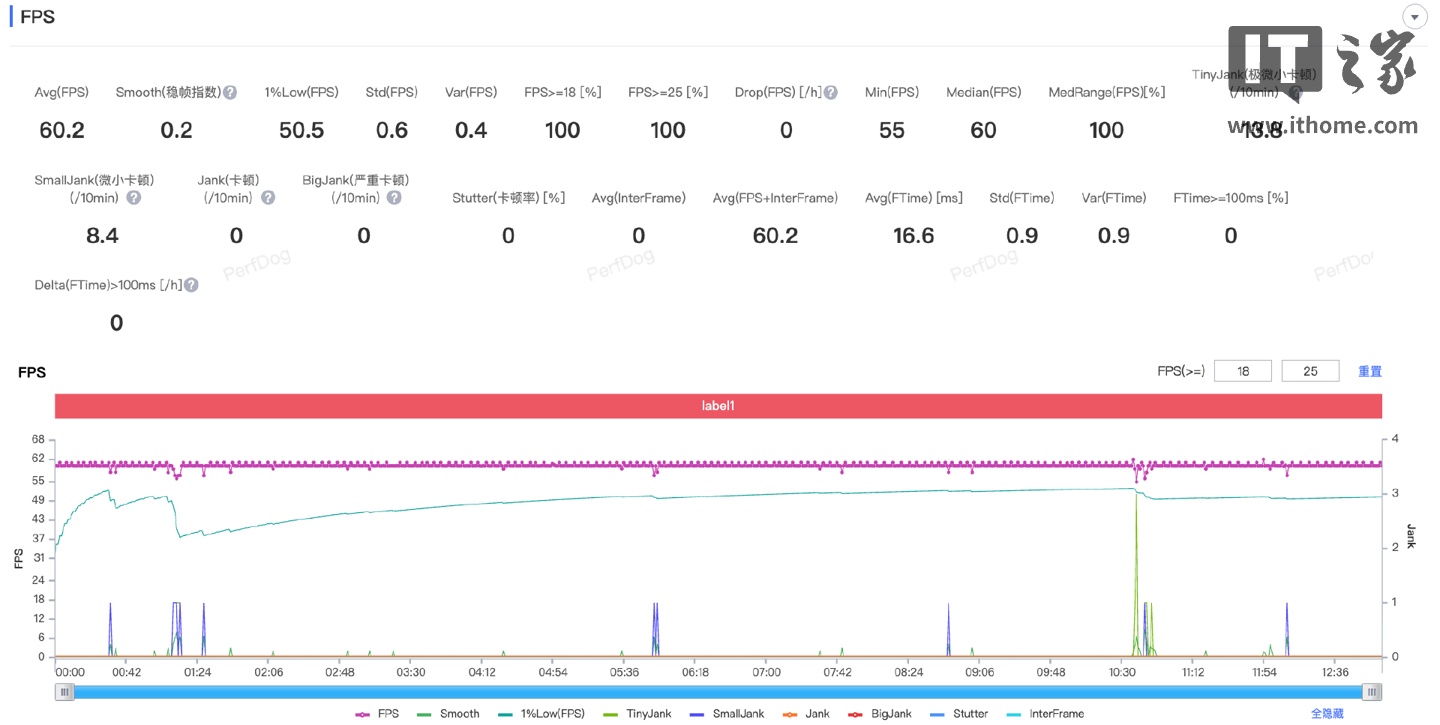This screenshot has width=1440, height=725.
Task: Select the red label1 bar
Action: (718, 406)
